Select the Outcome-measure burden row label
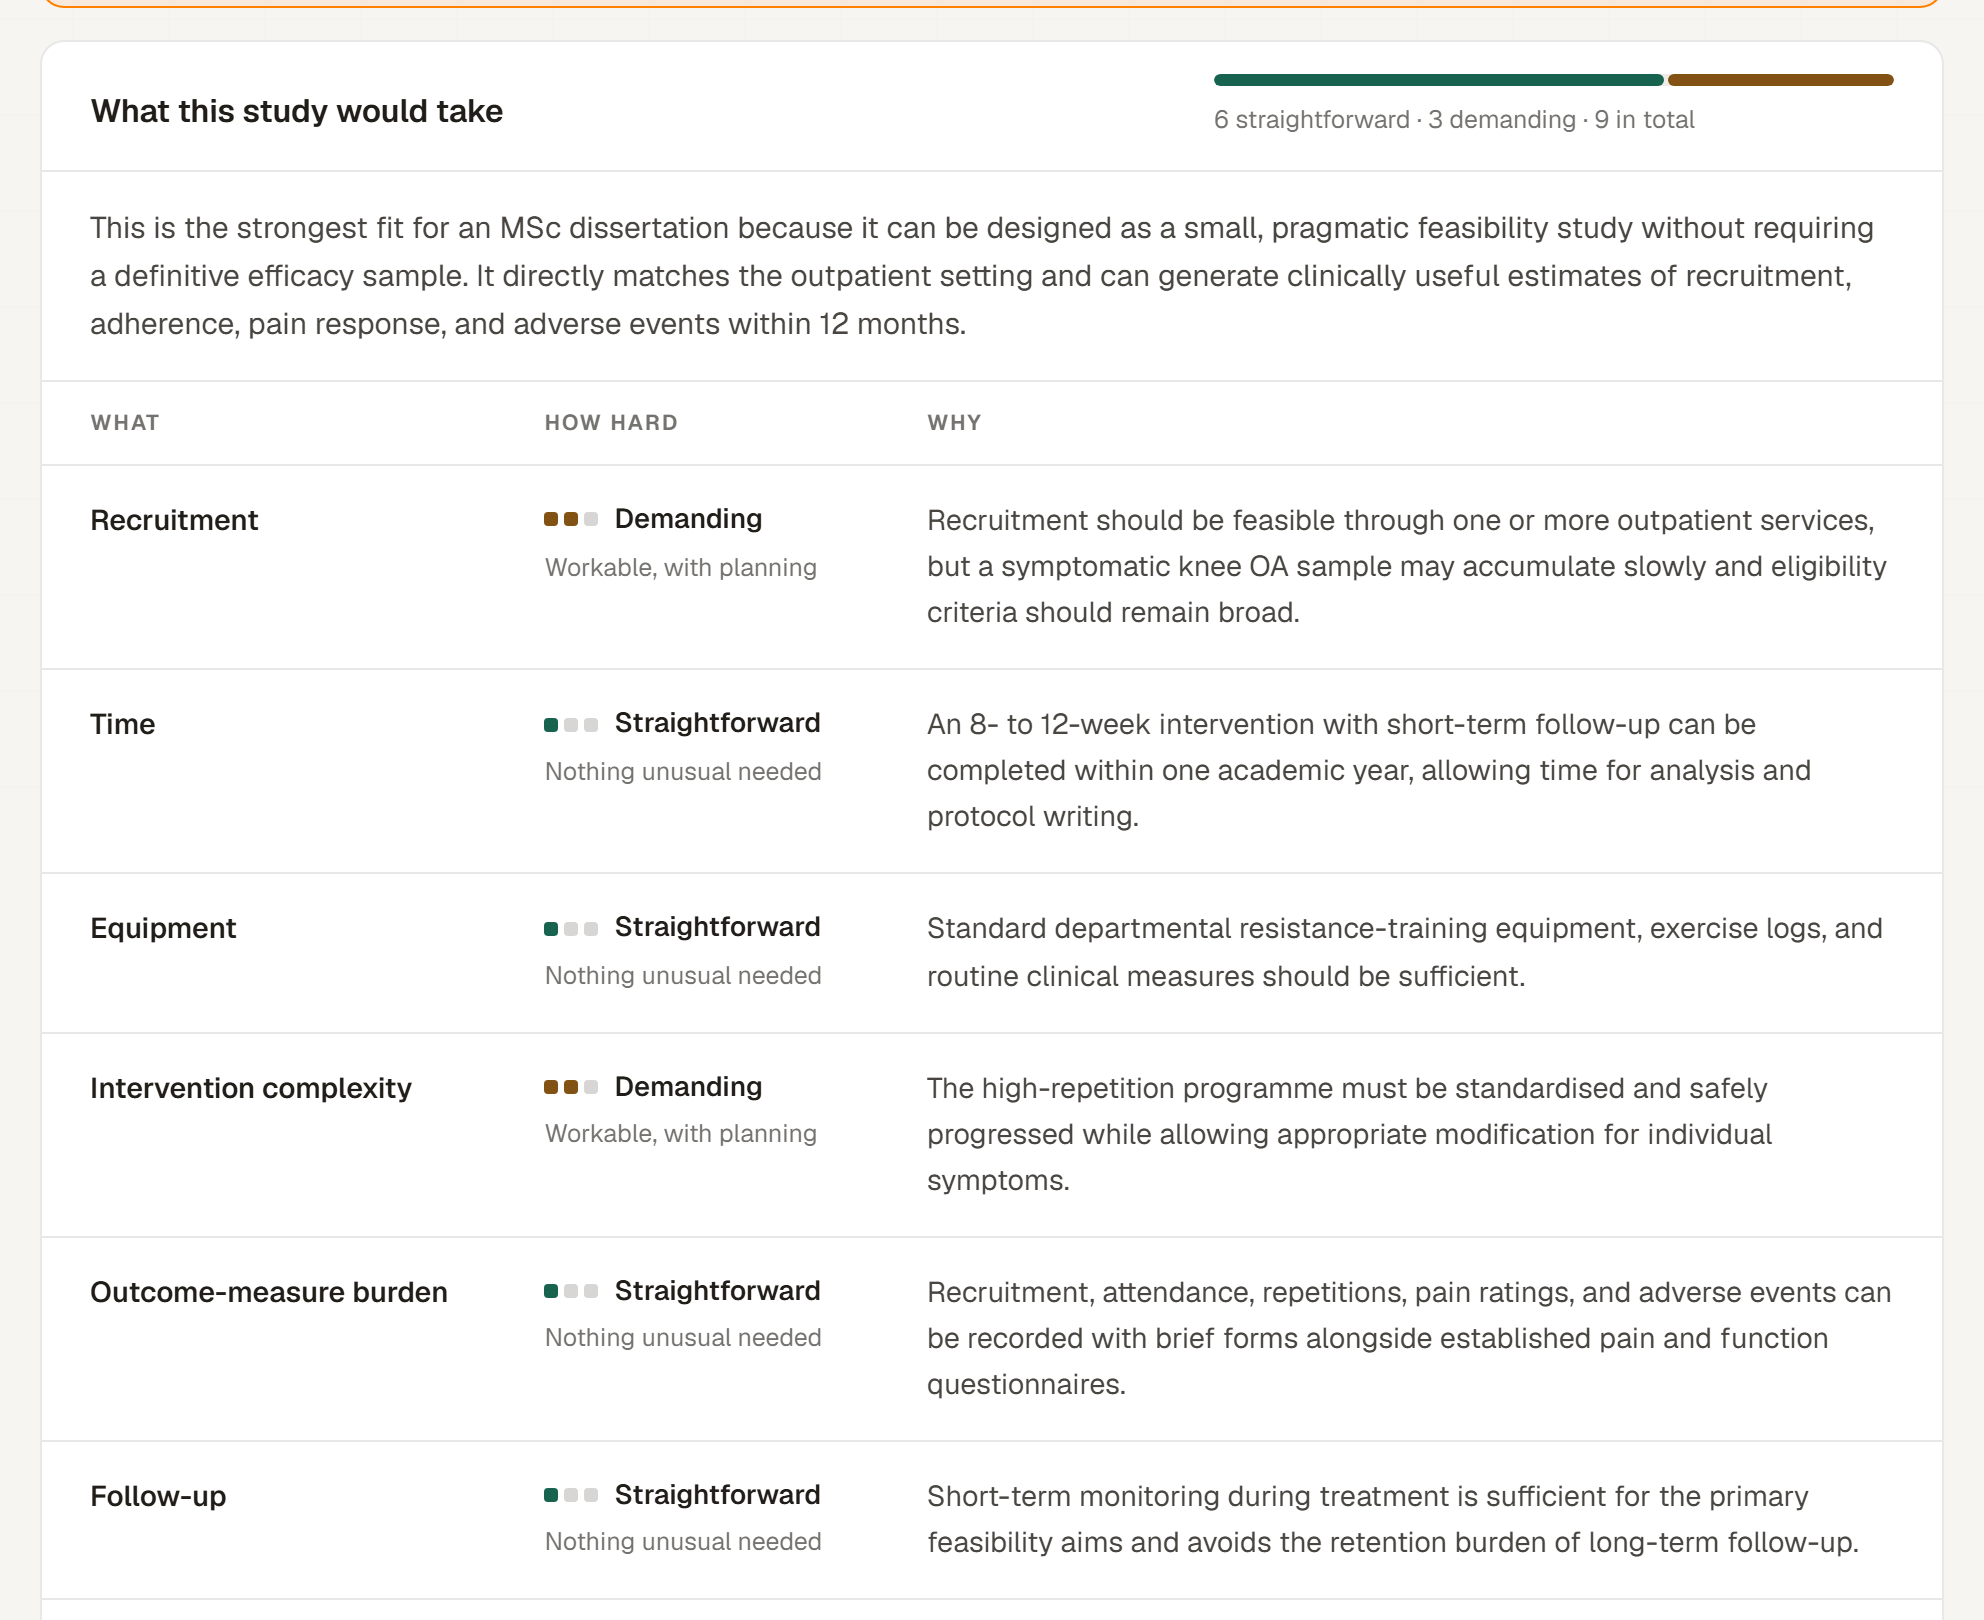 pyautogui.click(x=269, y=1292)
